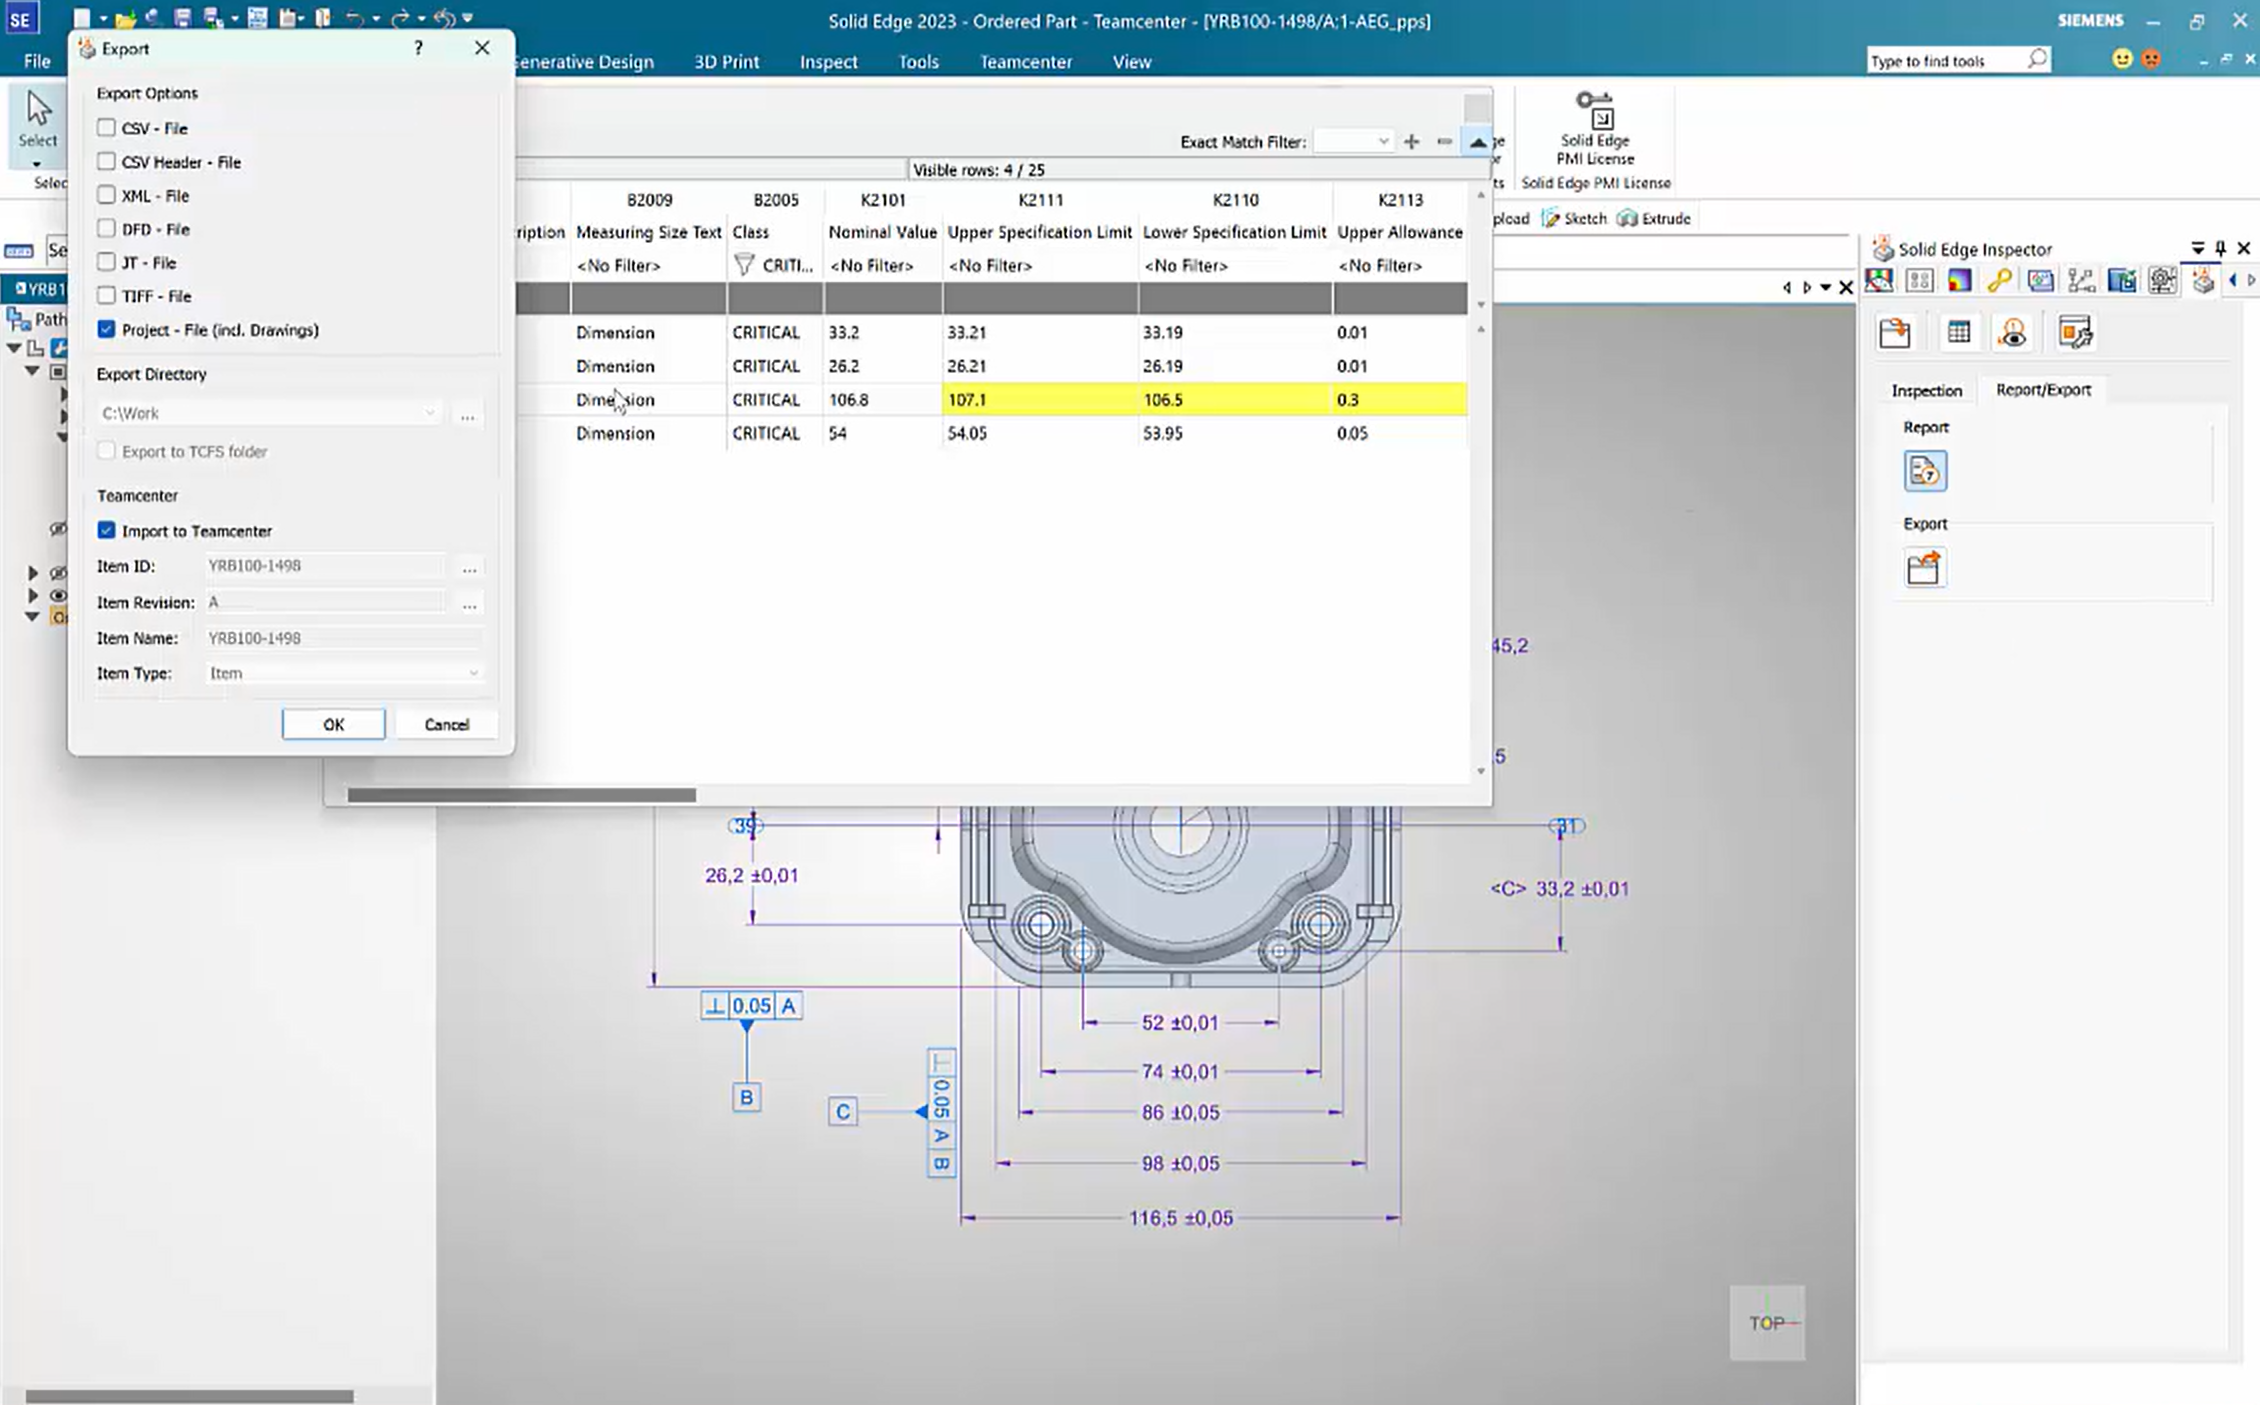Screen dimensions: 2260x1405
Task: Click the Type to find tools field
Action: 1945,60
